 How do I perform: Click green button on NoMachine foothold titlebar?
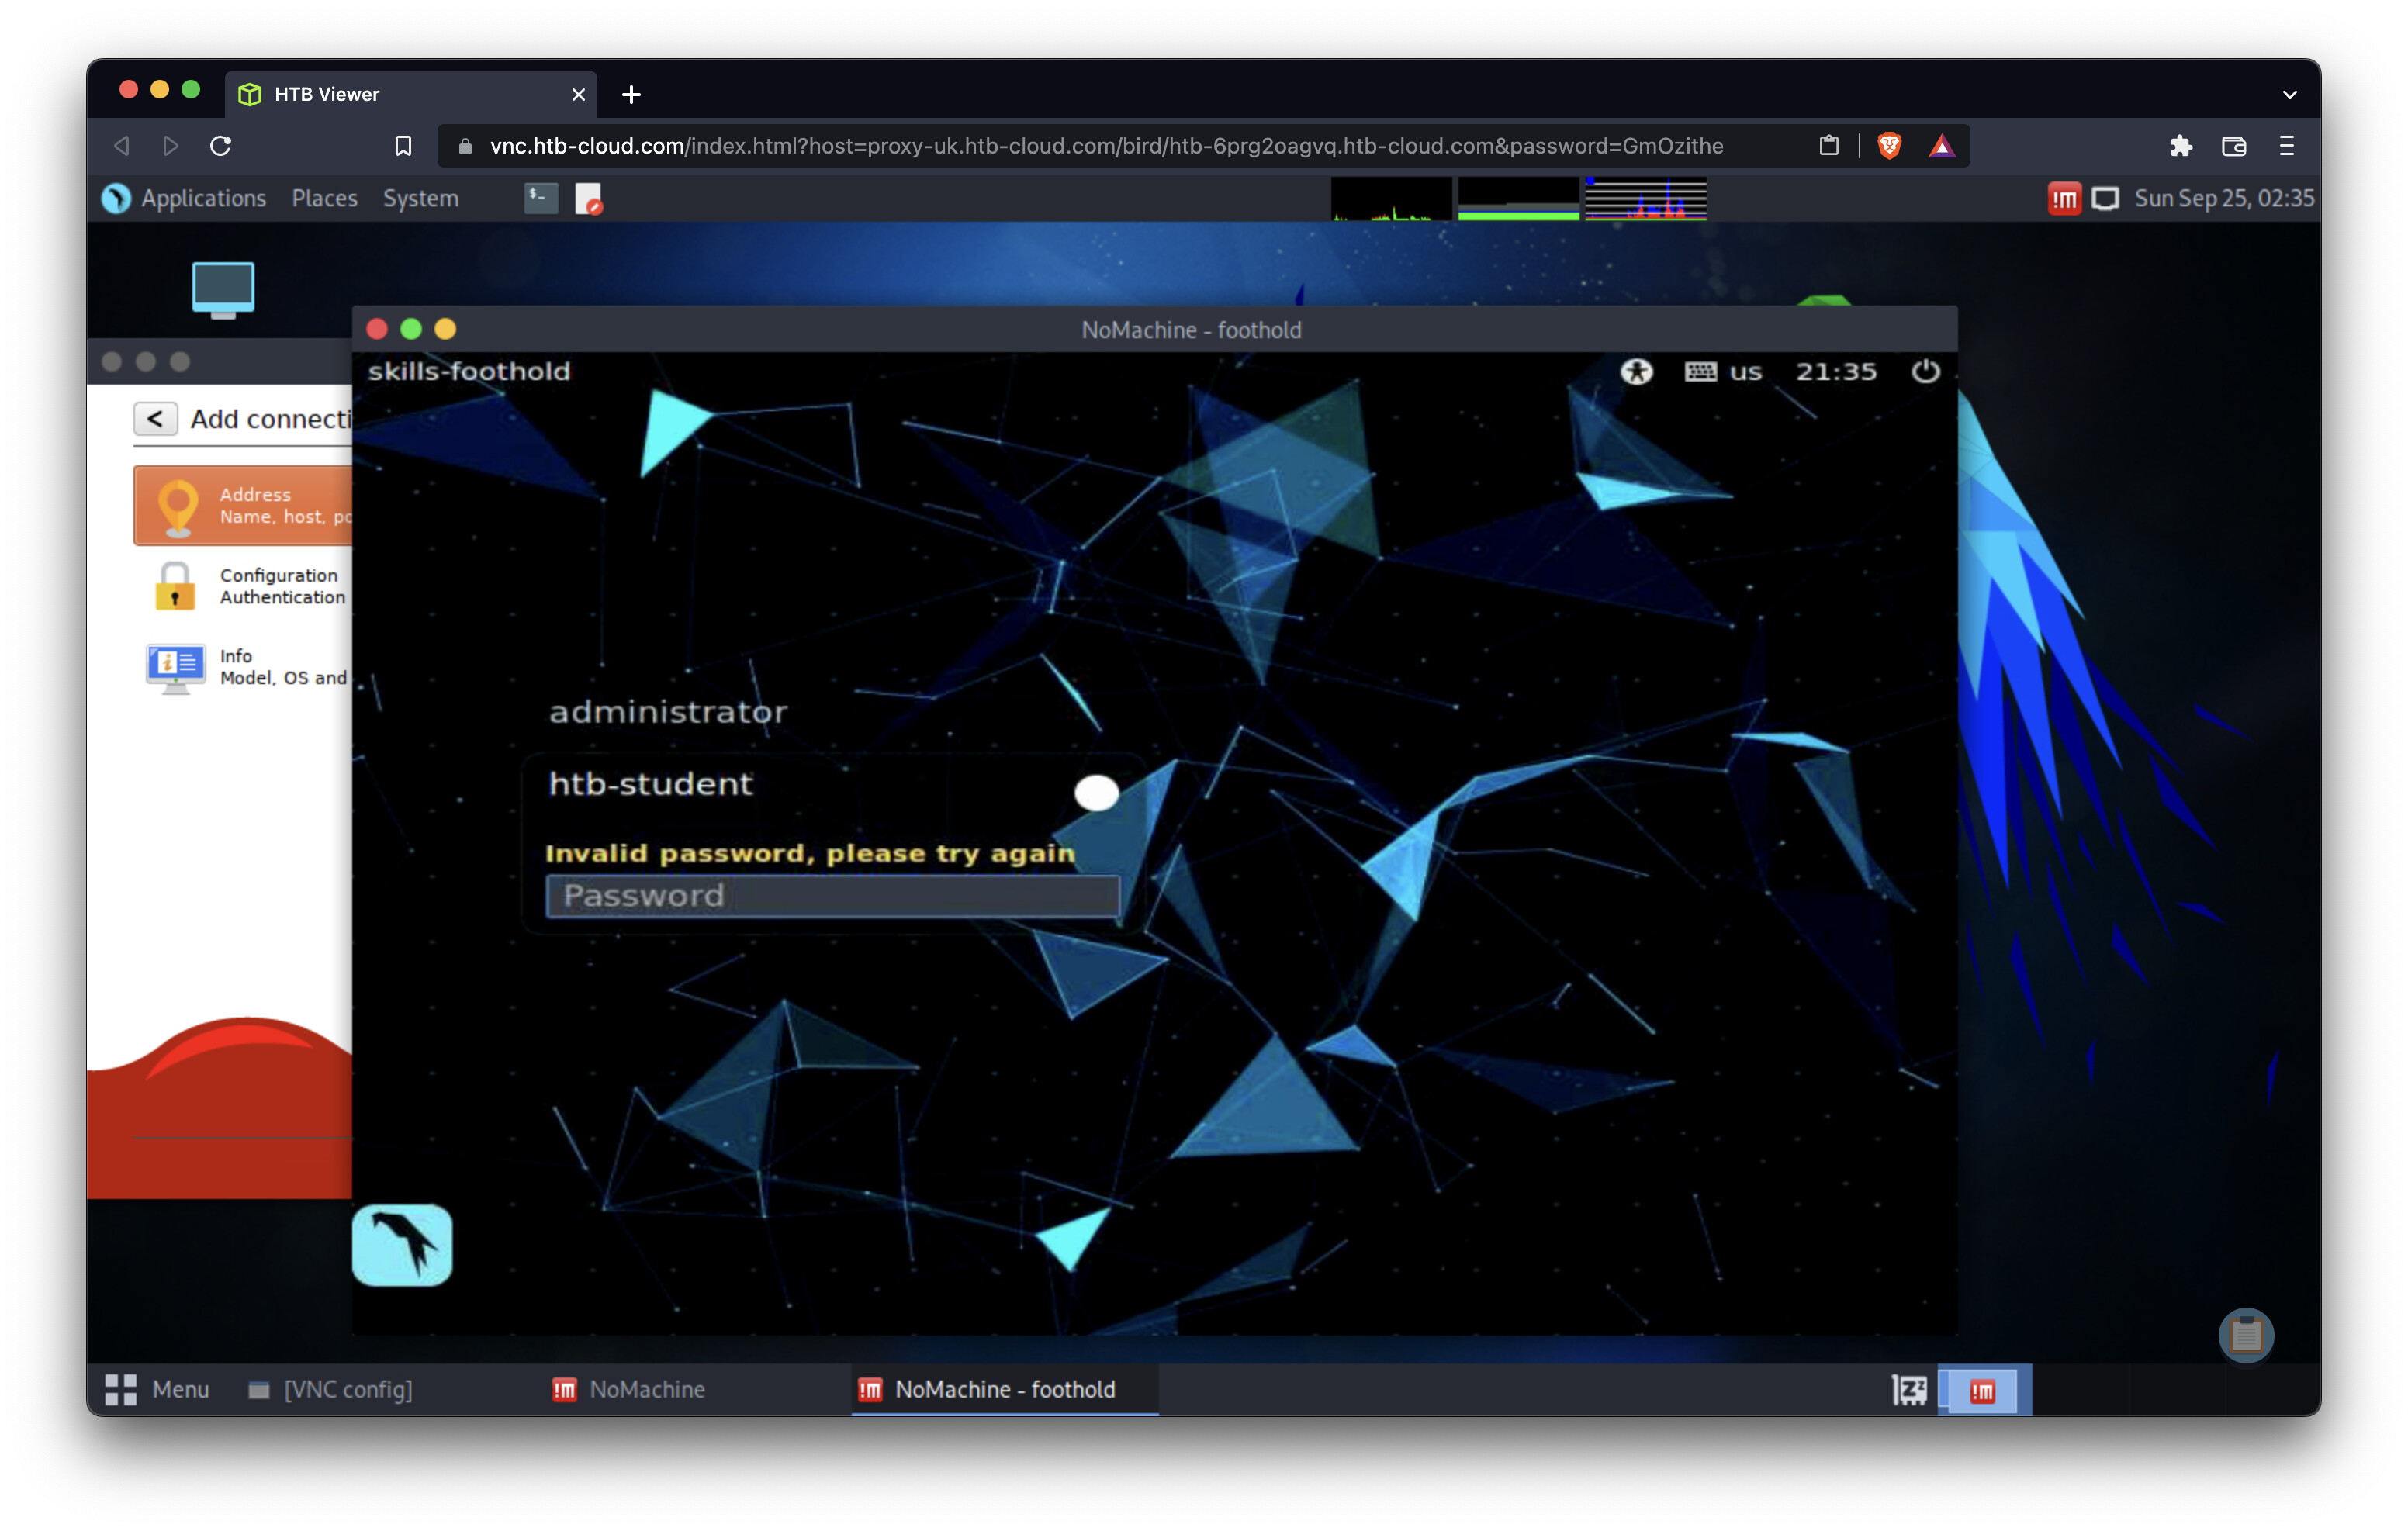pos(411,329)
